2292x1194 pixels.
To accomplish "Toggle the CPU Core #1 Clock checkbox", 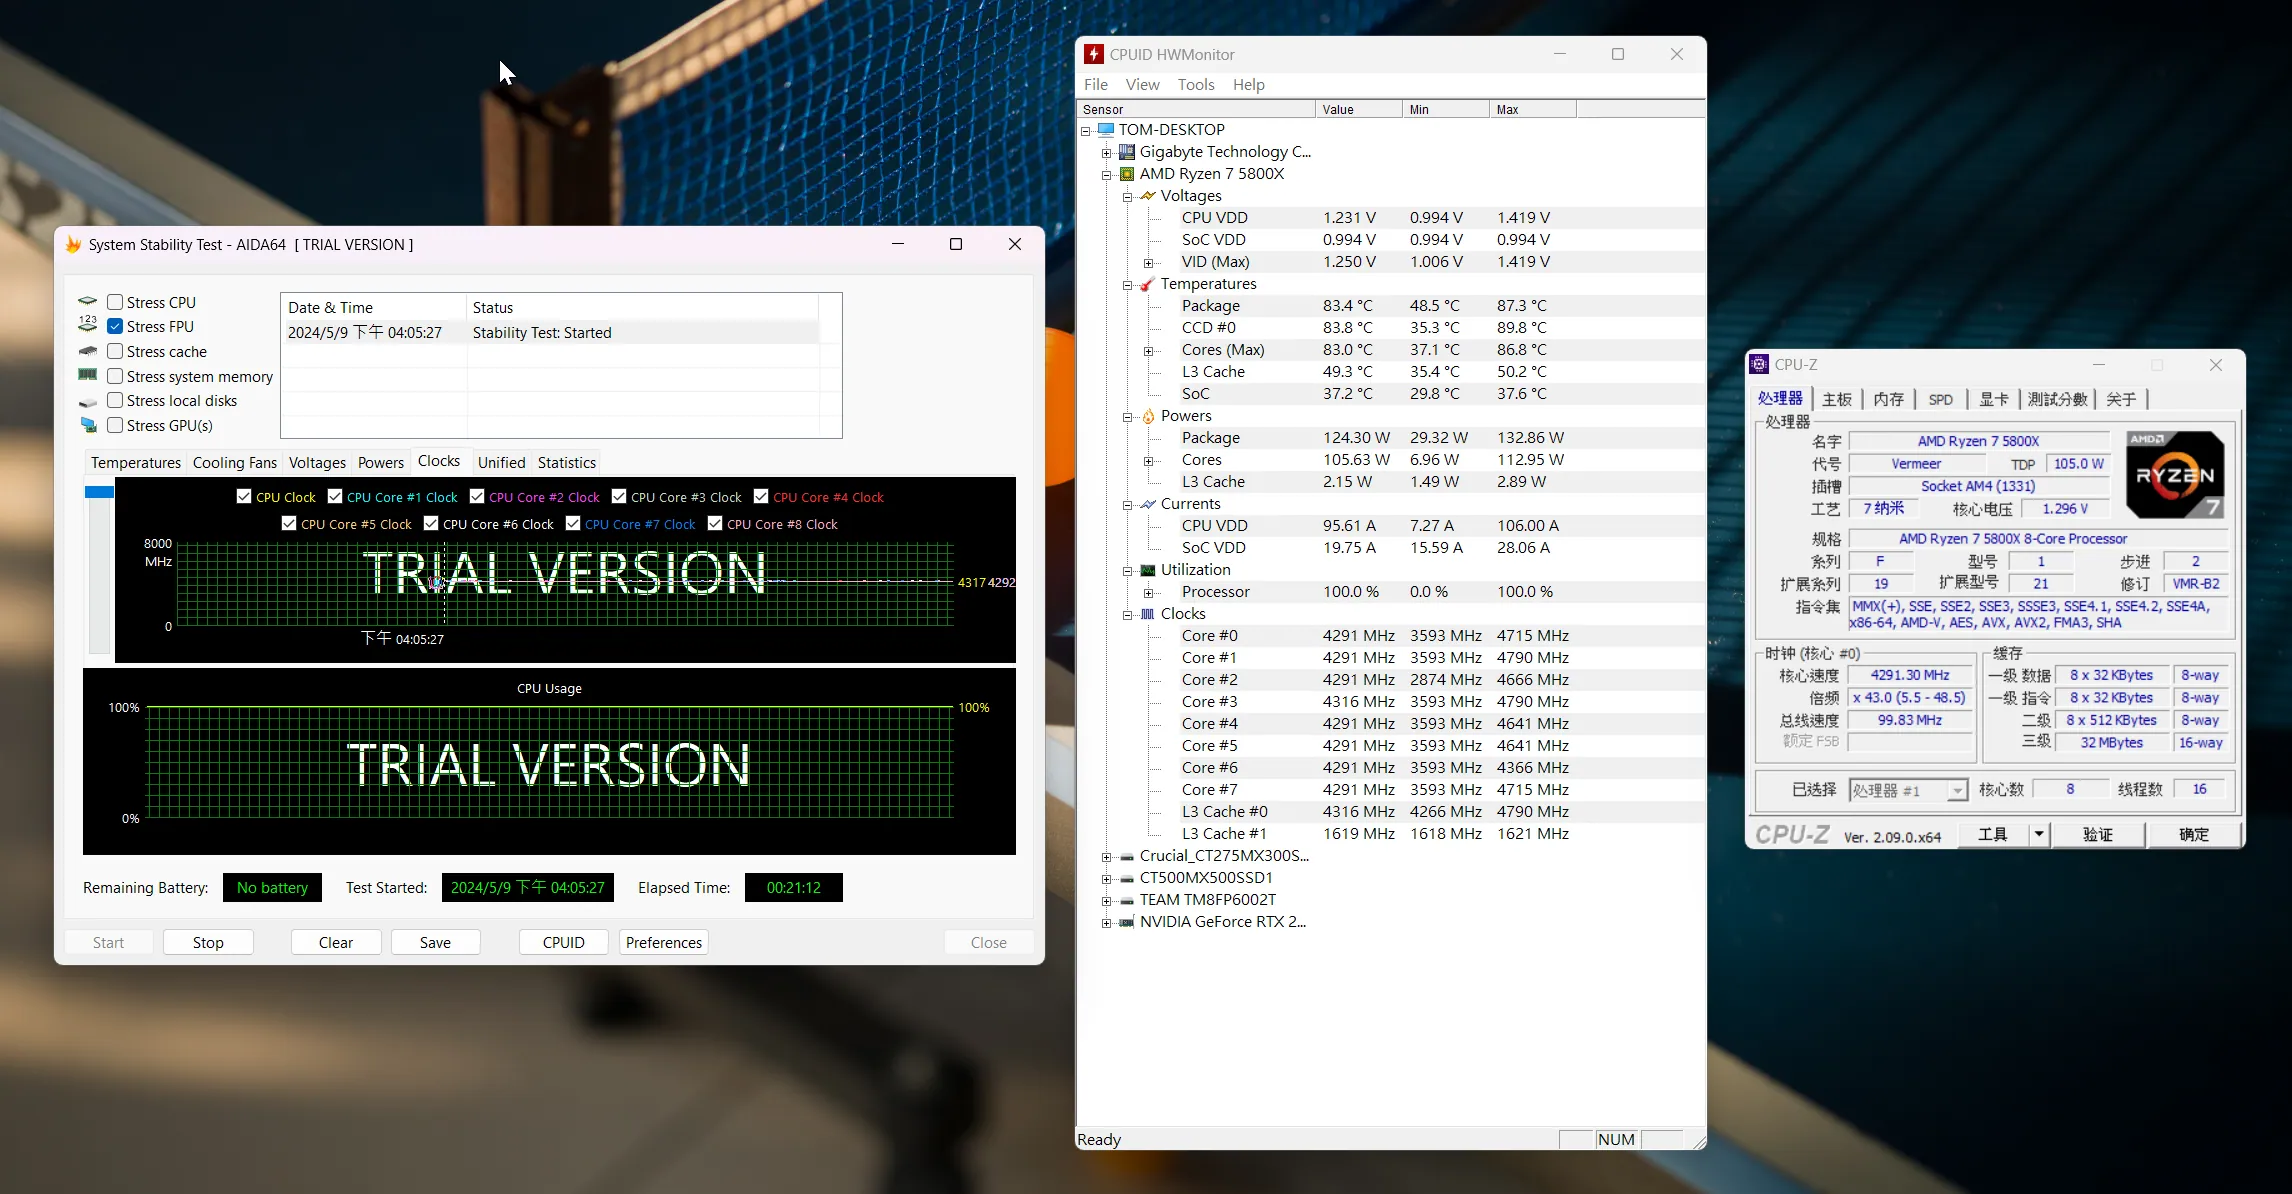I will pos(335,496).
